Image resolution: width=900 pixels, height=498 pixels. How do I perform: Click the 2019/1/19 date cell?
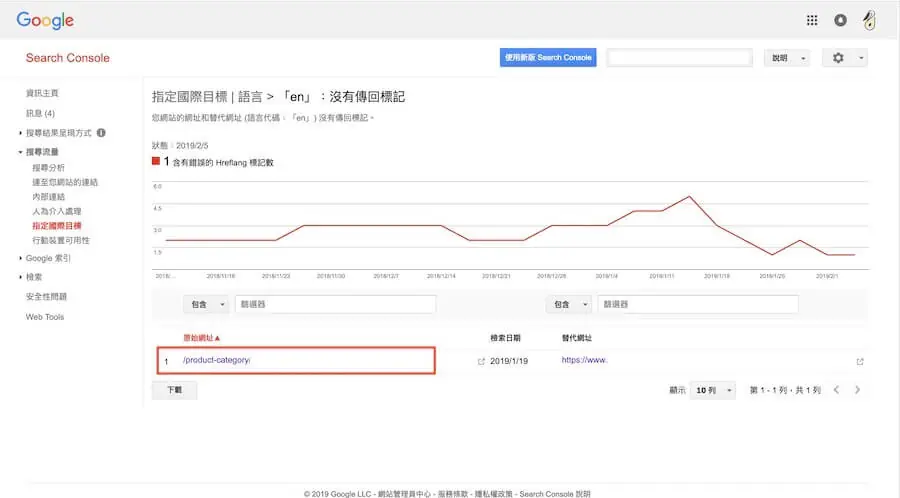[x=509, y=361]
